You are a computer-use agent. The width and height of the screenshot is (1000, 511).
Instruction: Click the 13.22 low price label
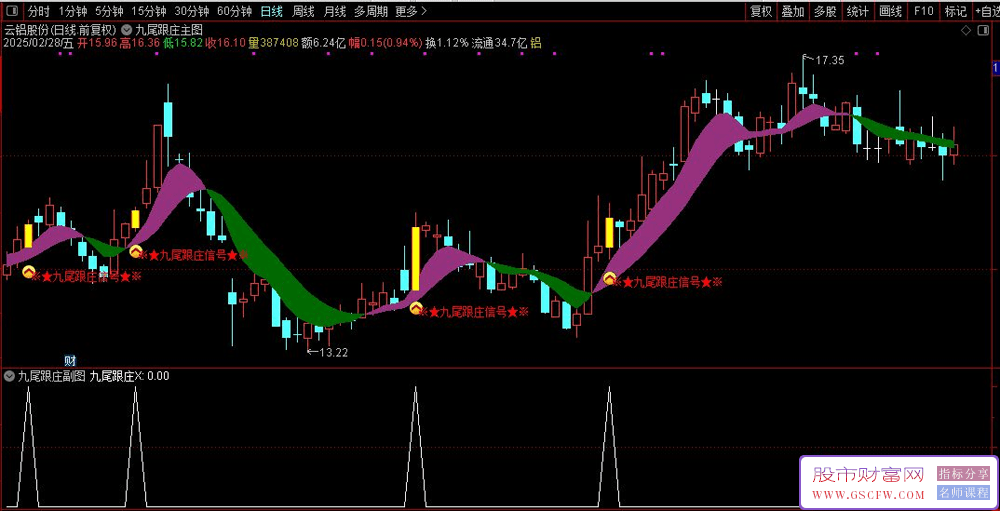pyautogui.click(x=332, y=352)
